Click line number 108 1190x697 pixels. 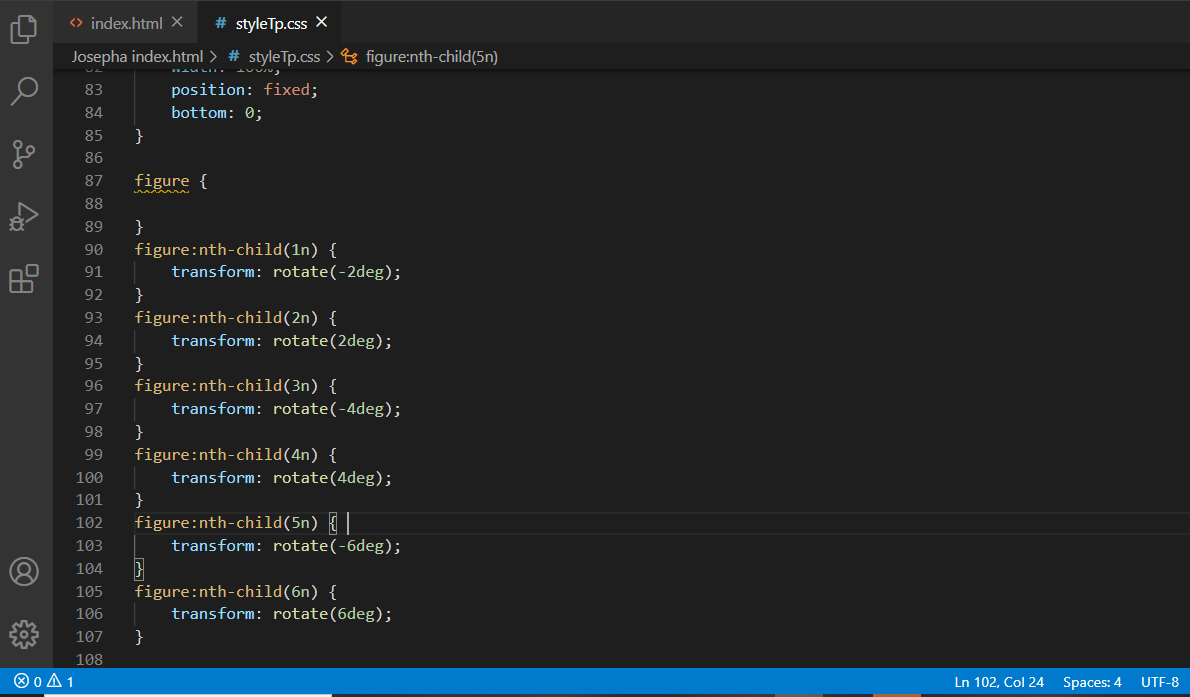tap(89, 659)
